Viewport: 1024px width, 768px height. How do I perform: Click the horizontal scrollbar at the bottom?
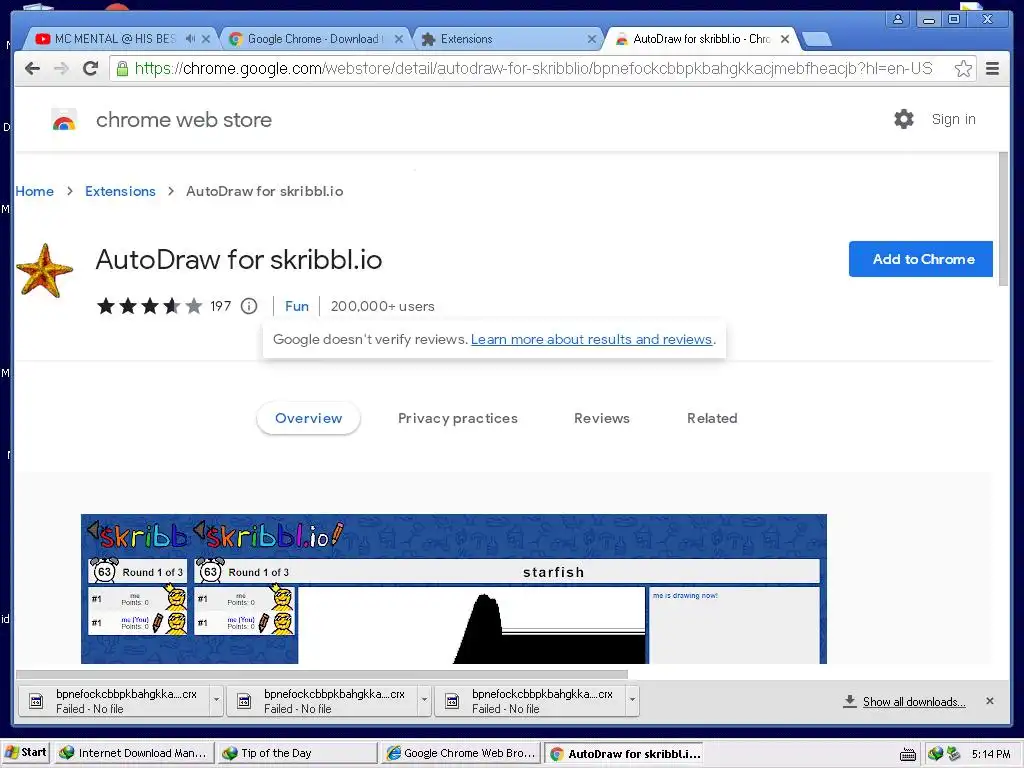[x=321, y=674]
